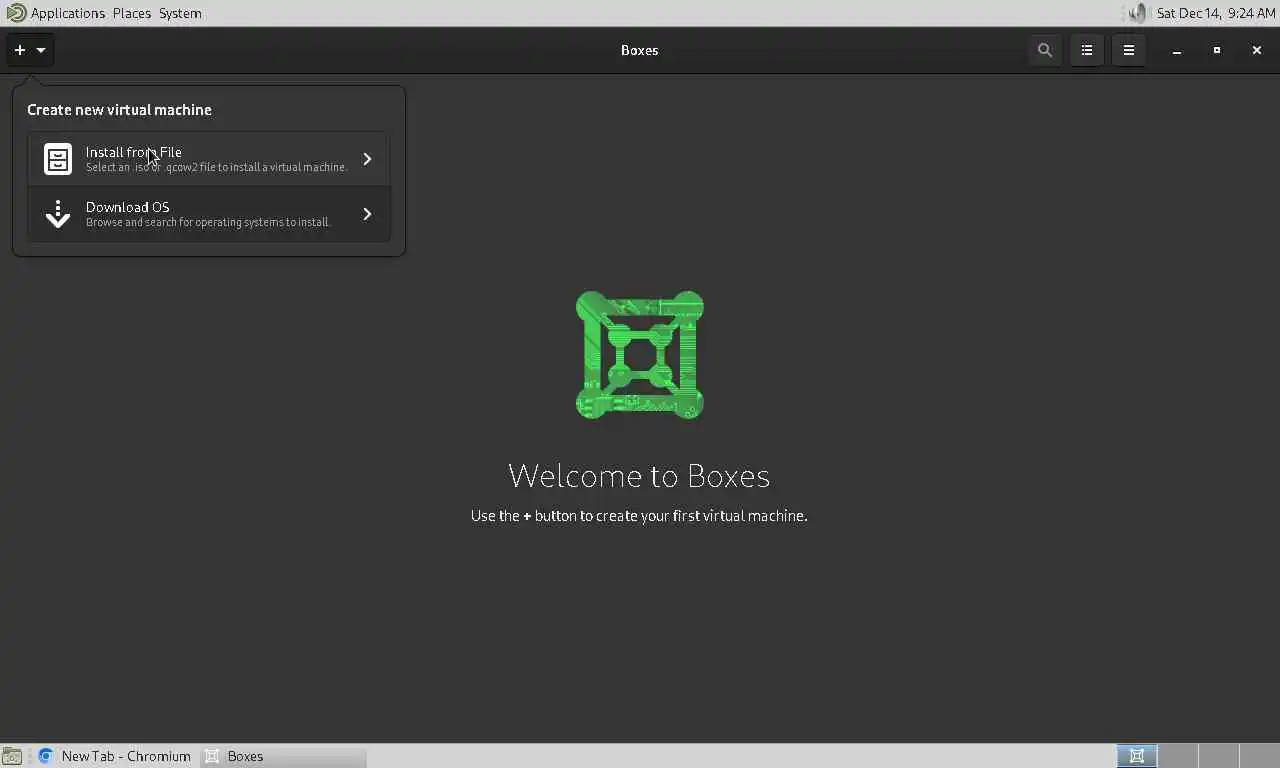Open the search button in Boxes header
1280x768 pixels.
[1045, 50]
